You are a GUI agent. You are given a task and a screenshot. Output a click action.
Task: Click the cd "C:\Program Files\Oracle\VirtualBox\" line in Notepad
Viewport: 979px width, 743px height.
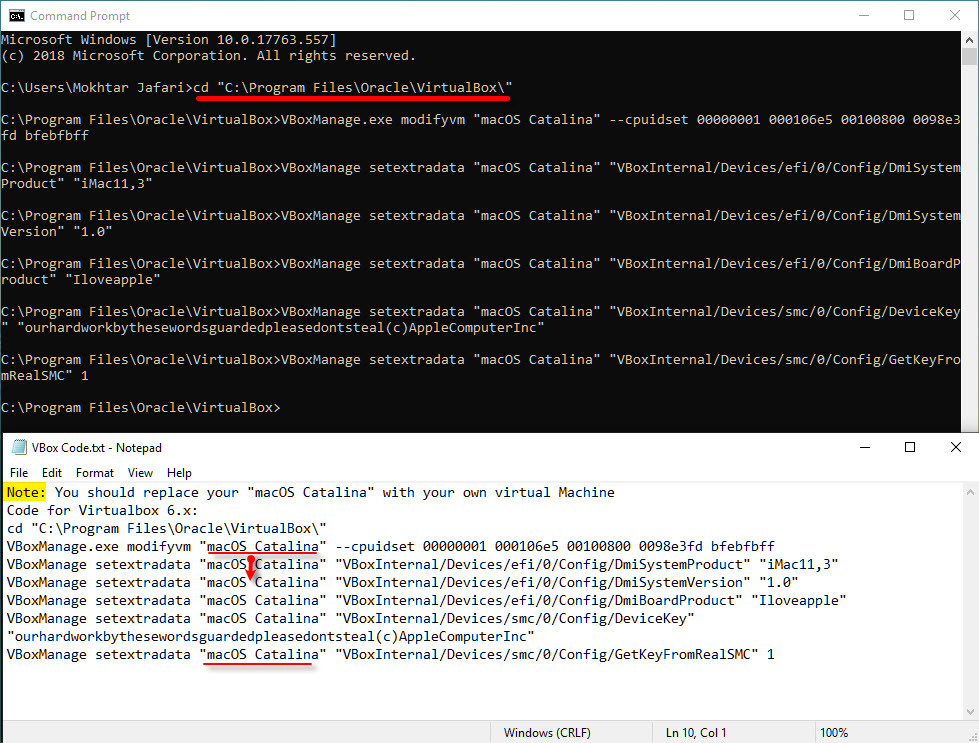point(166,528)
